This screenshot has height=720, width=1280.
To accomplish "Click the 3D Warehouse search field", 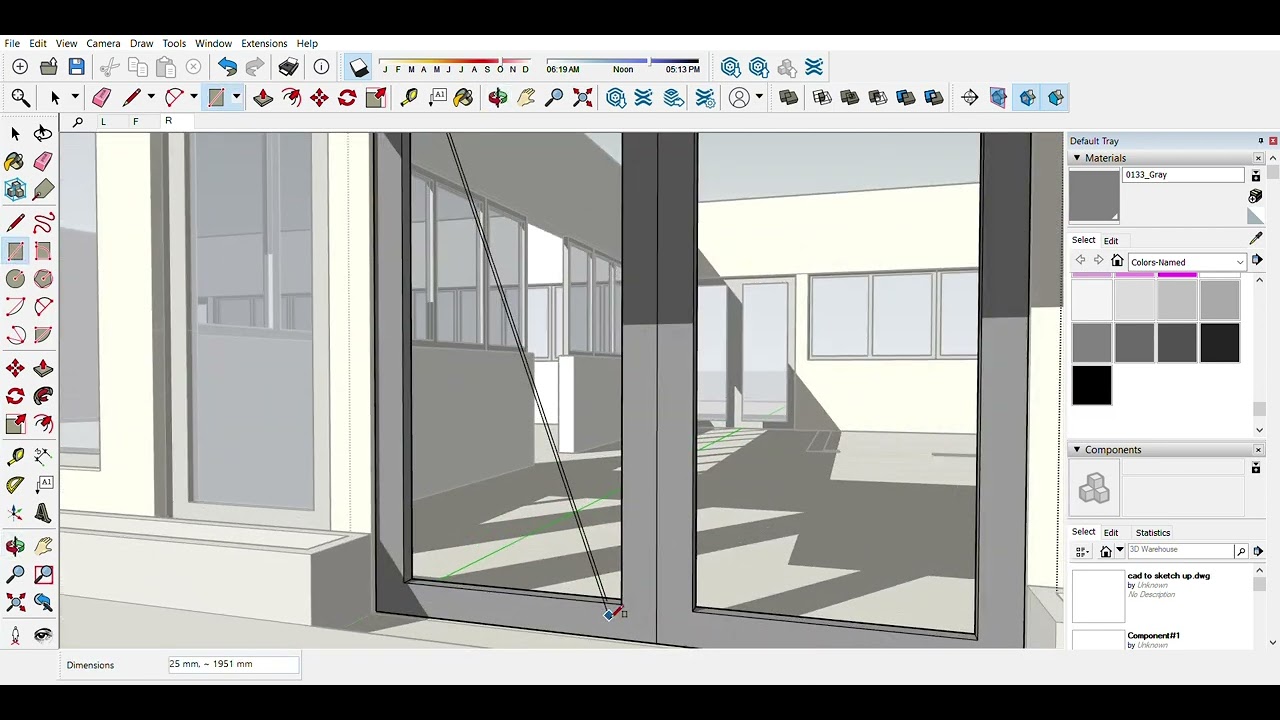I will tap(1180, 550).
